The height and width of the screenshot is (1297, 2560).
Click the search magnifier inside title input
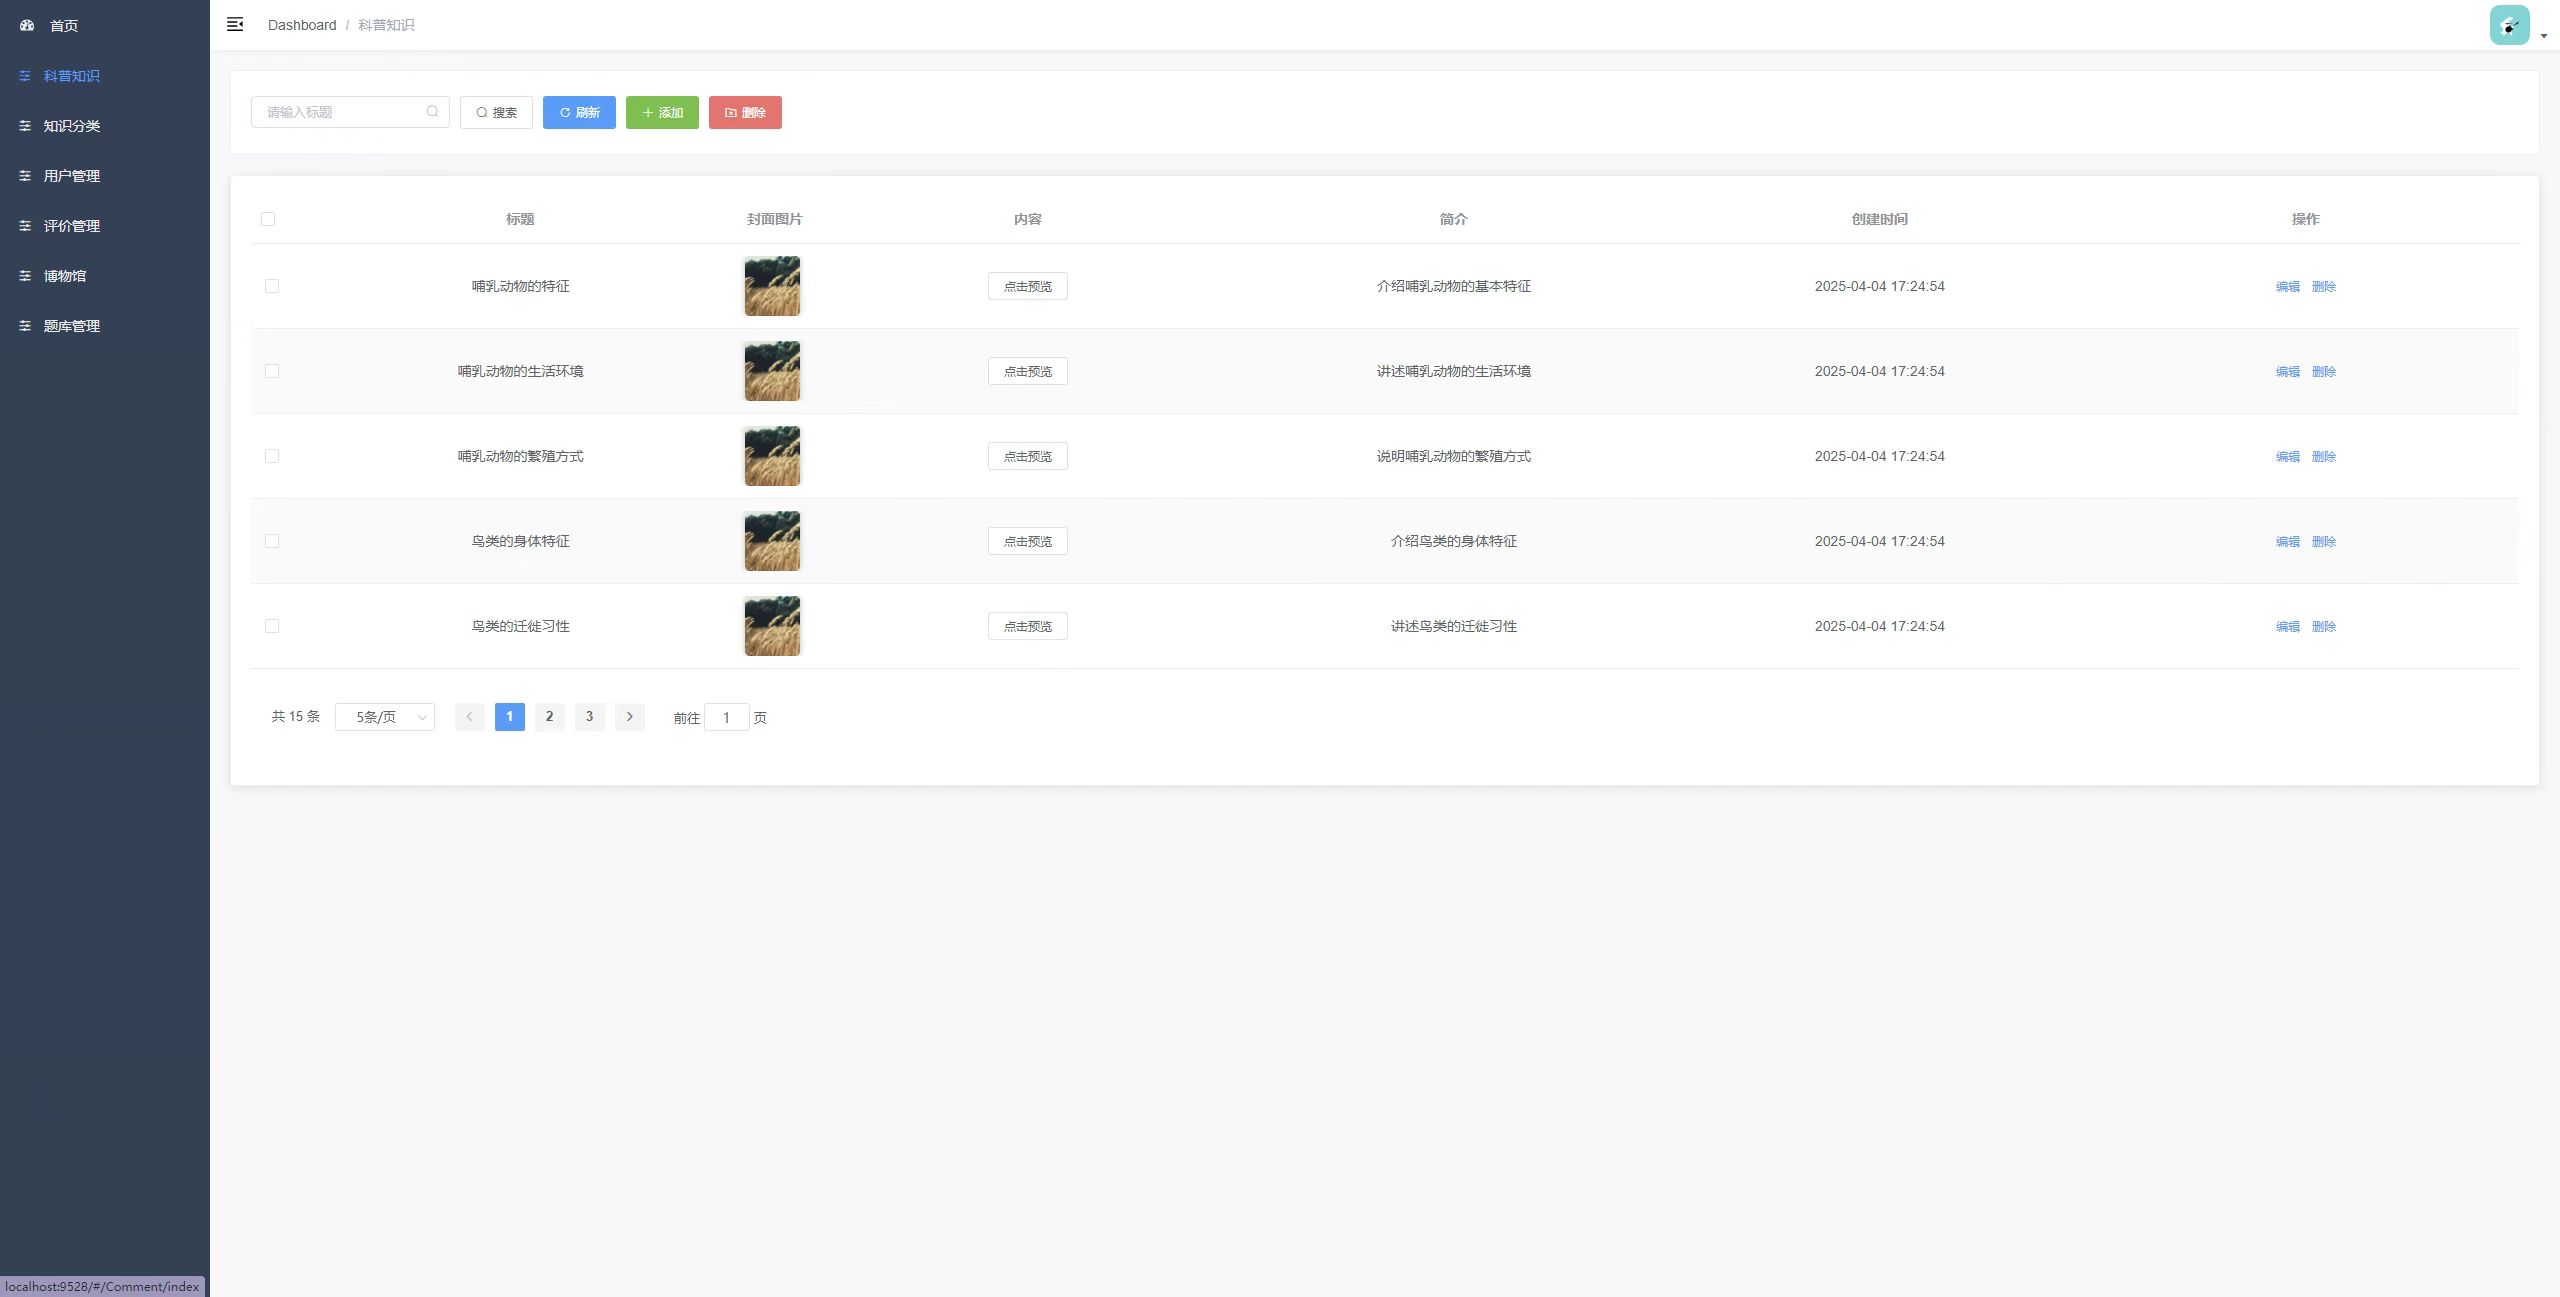[432, 112]
